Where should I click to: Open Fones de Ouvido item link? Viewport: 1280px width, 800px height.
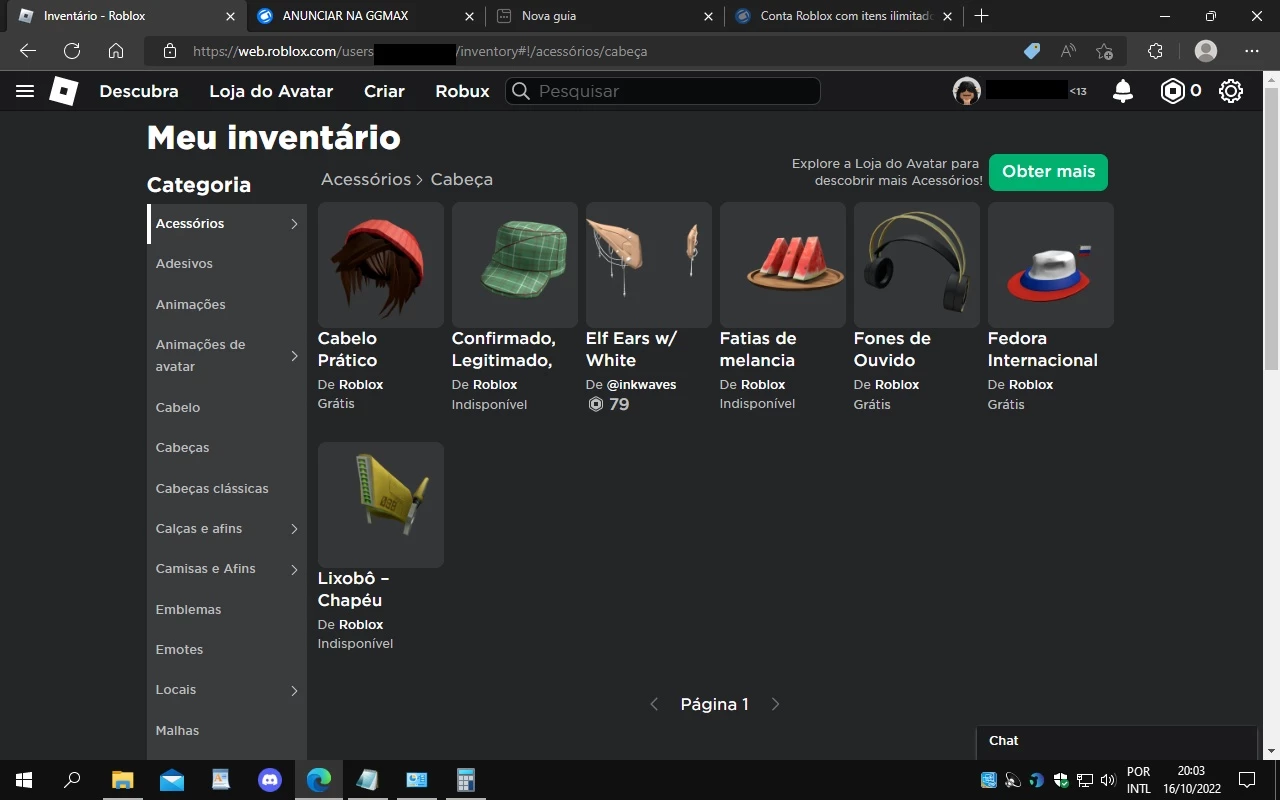click(x=892, y=349)
